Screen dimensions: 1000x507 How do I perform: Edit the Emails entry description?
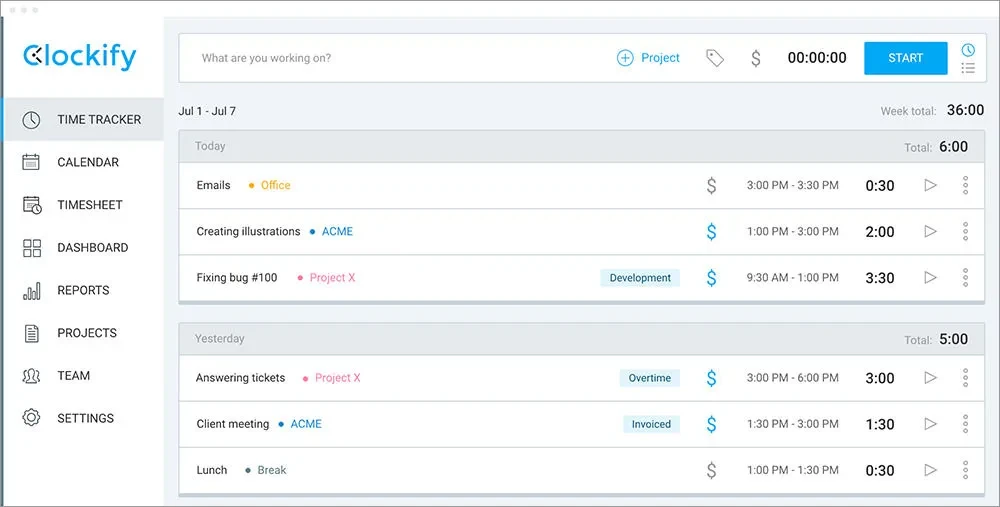(213, 186)
